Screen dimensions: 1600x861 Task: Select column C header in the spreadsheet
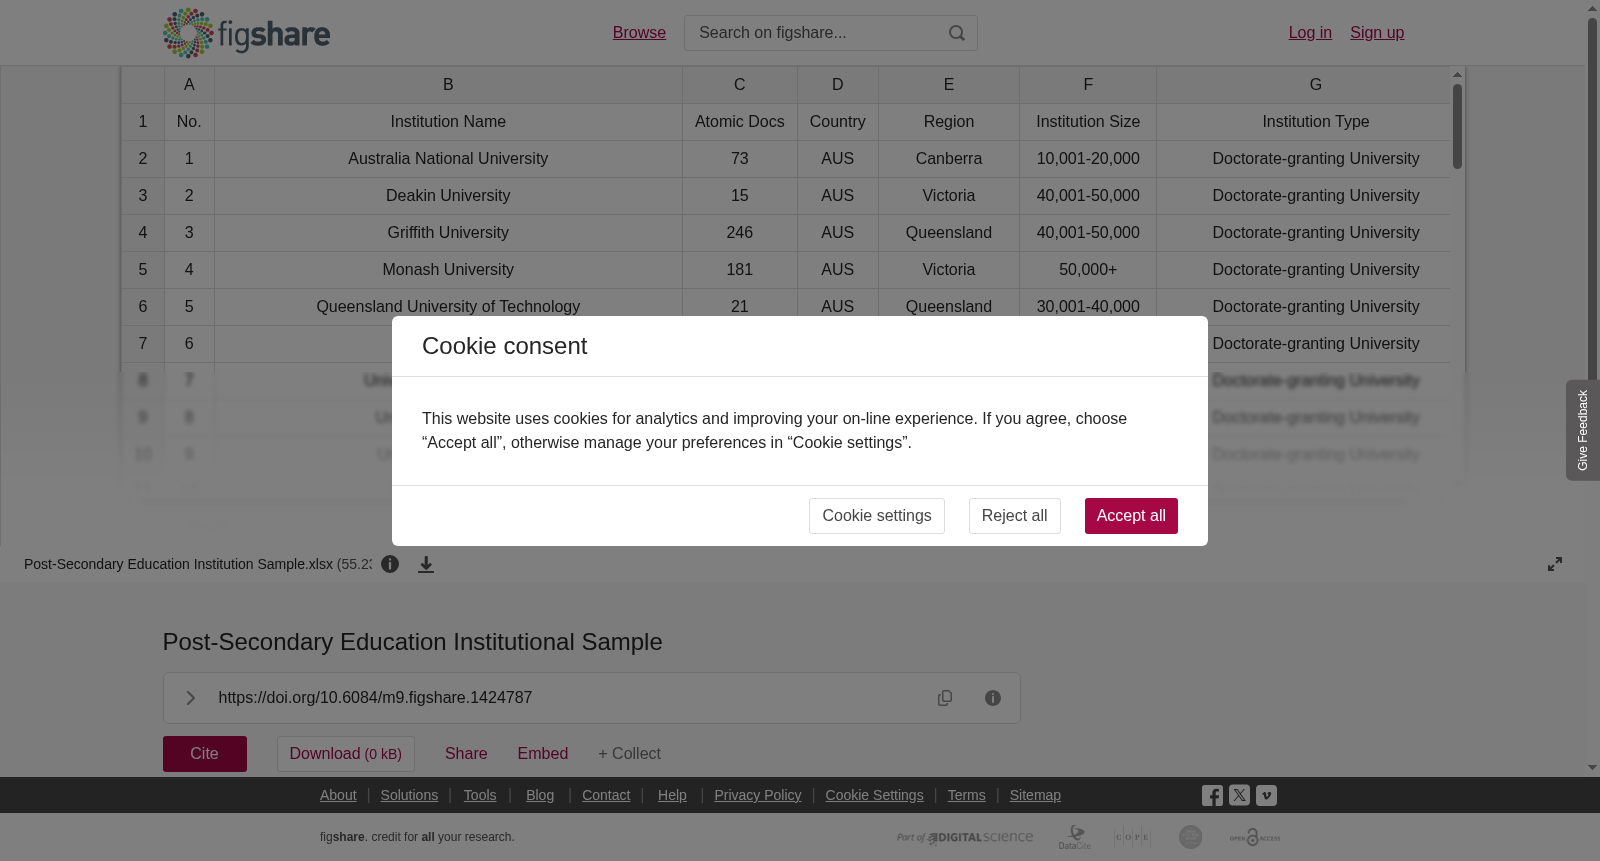click(740, 85)
